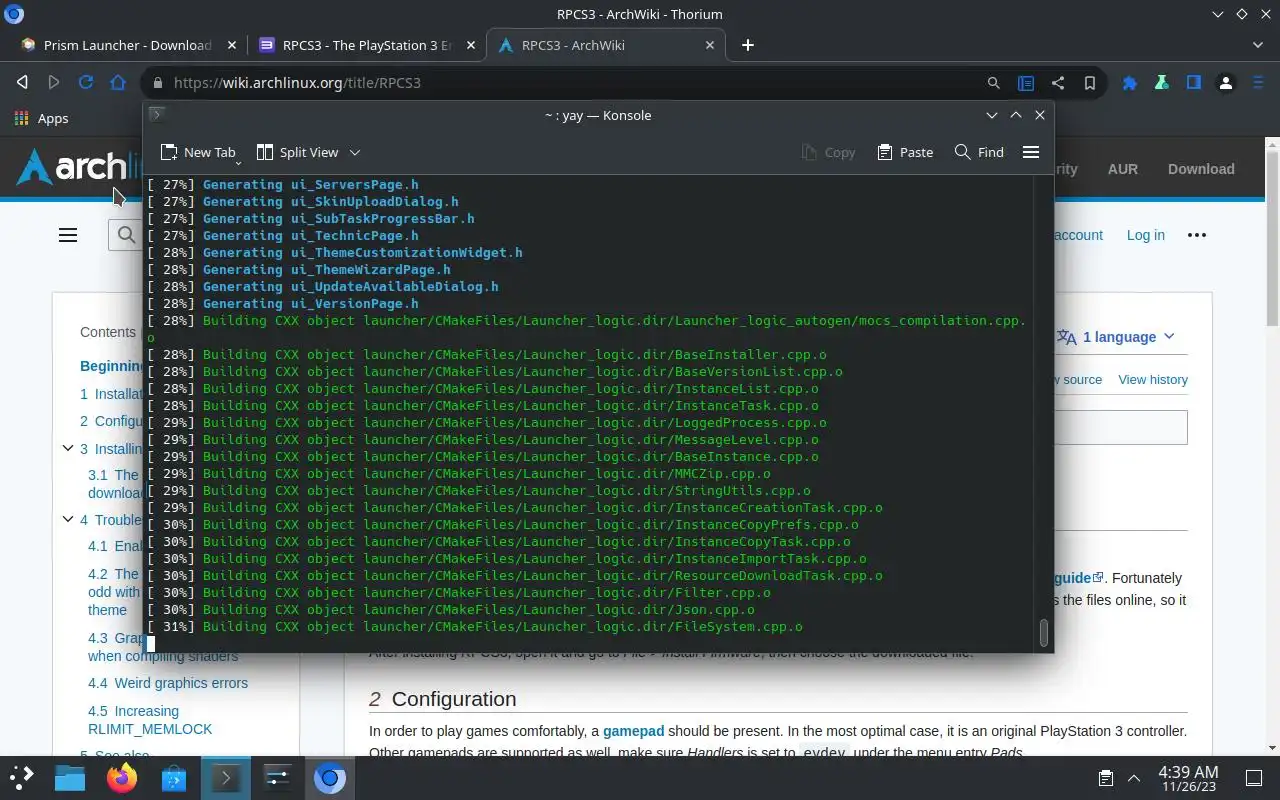
Task: Open the Download link in Arch header
Action: coord(1201,169)
